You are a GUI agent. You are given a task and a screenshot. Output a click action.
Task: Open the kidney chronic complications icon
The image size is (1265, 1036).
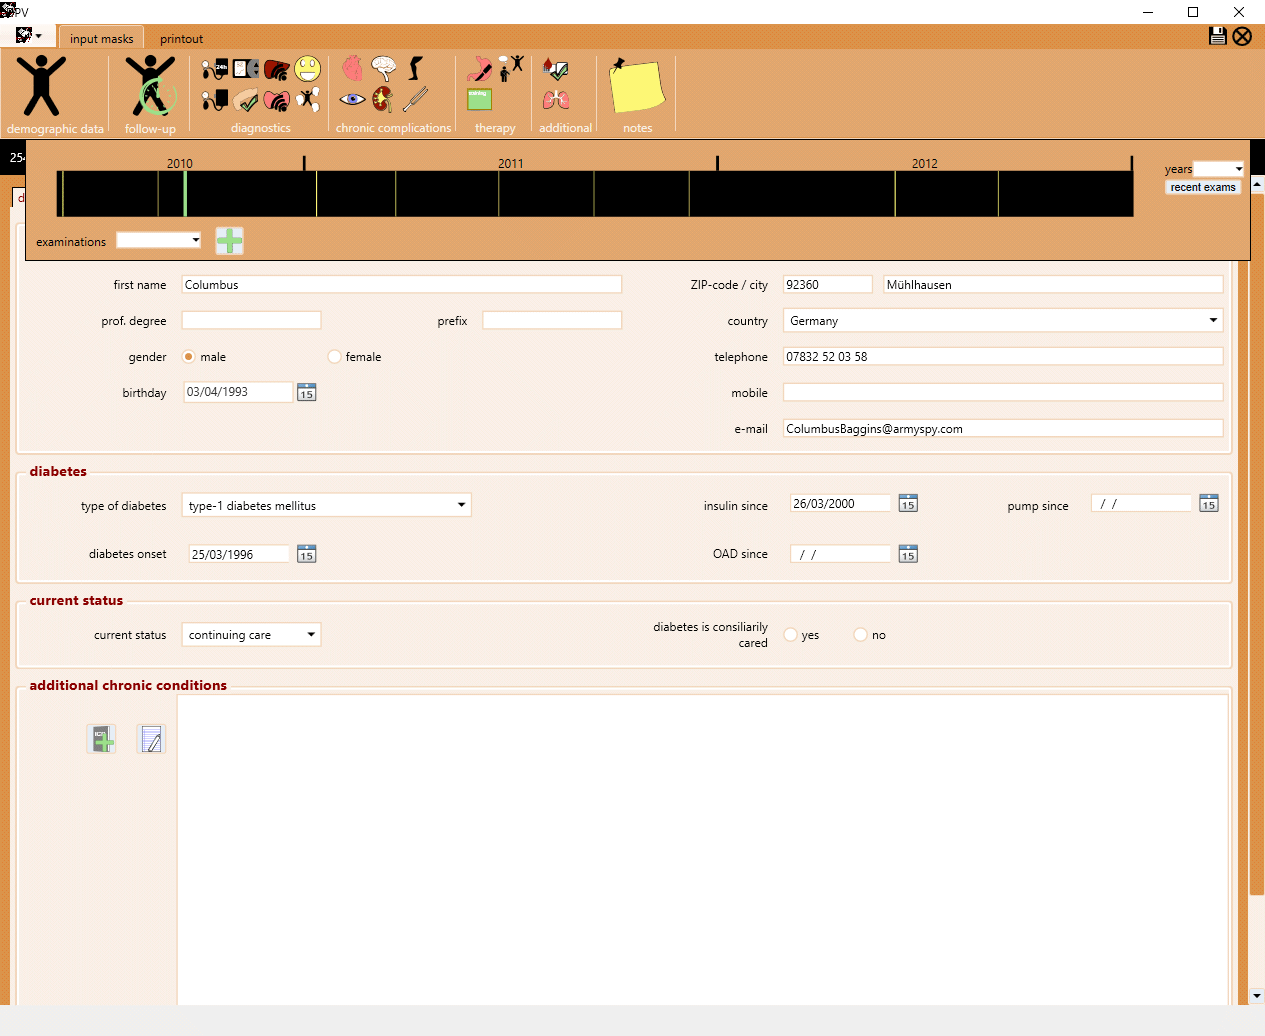point(383,99)
